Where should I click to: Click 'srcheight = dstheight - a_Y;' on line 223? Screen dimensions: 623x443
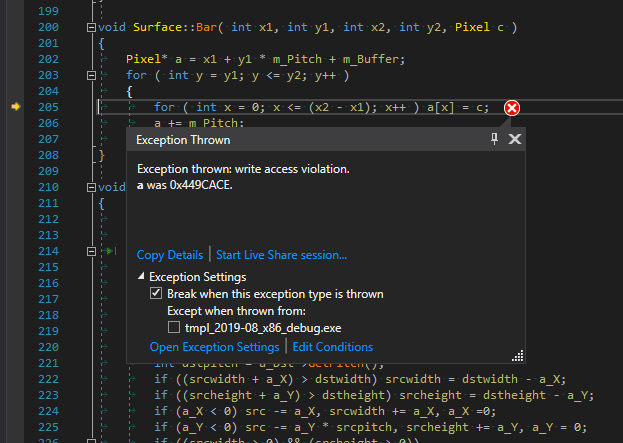[497, 395]
